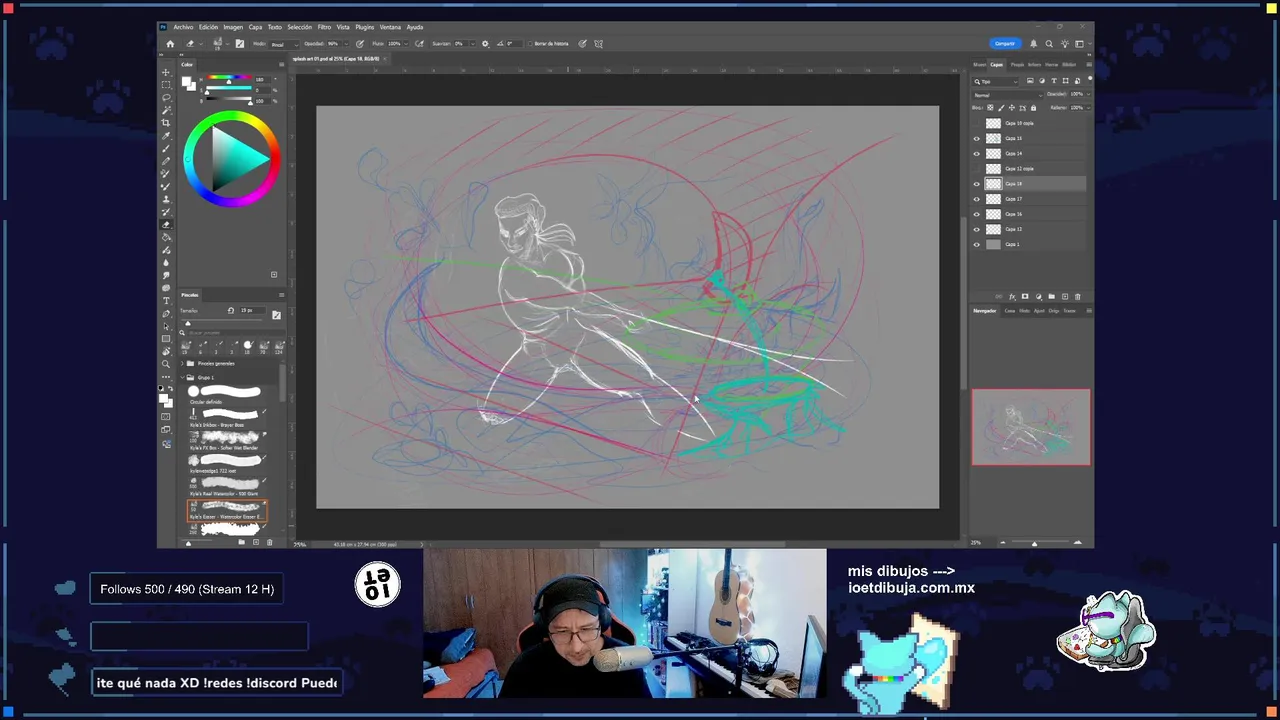The height and width of the screenshot is (720, 1280).
Task: Select the Rectangular Marquee tool
Action: [166, 85]
